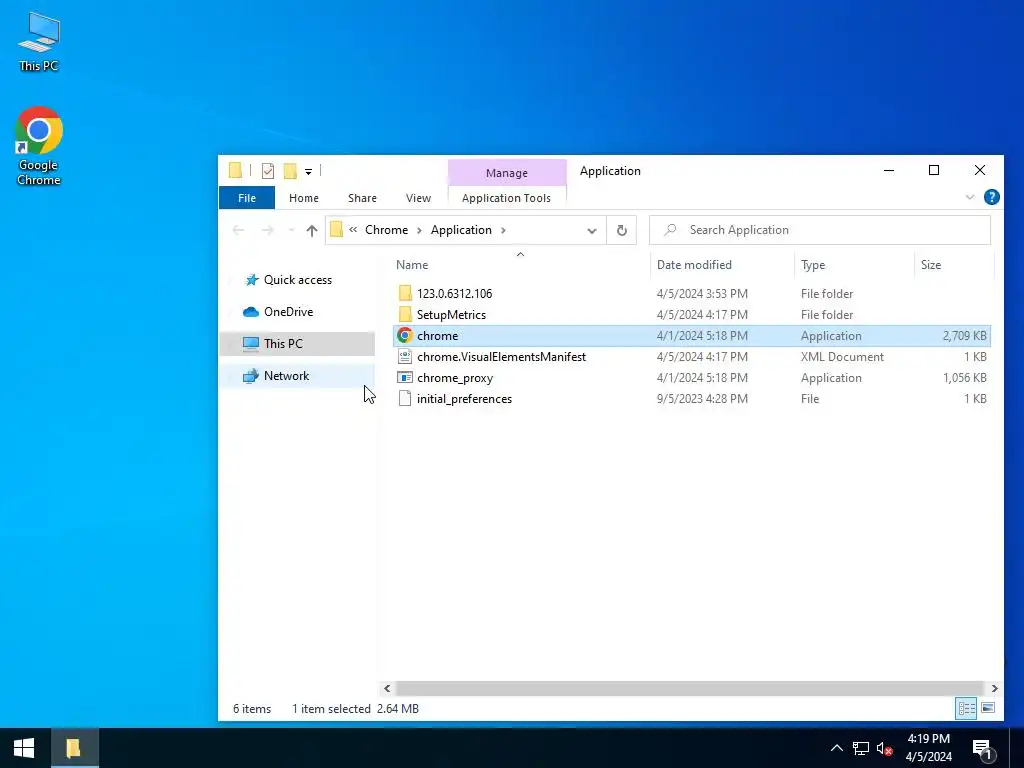Open address history dropdown
The width and height of the screenshot is (1024, 768).
(592, 231)
